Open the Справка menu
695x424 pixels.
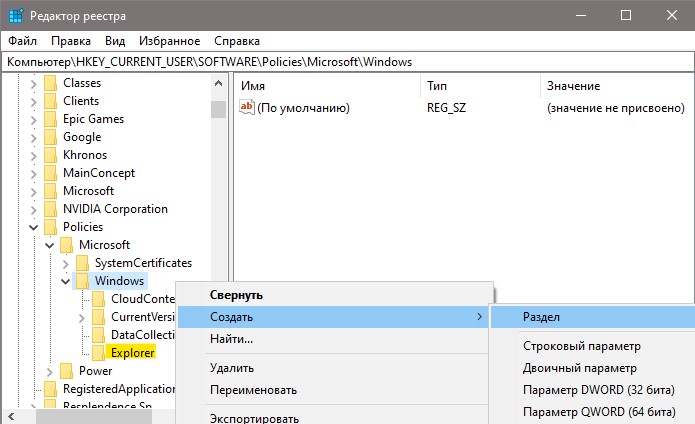(237, 41)
